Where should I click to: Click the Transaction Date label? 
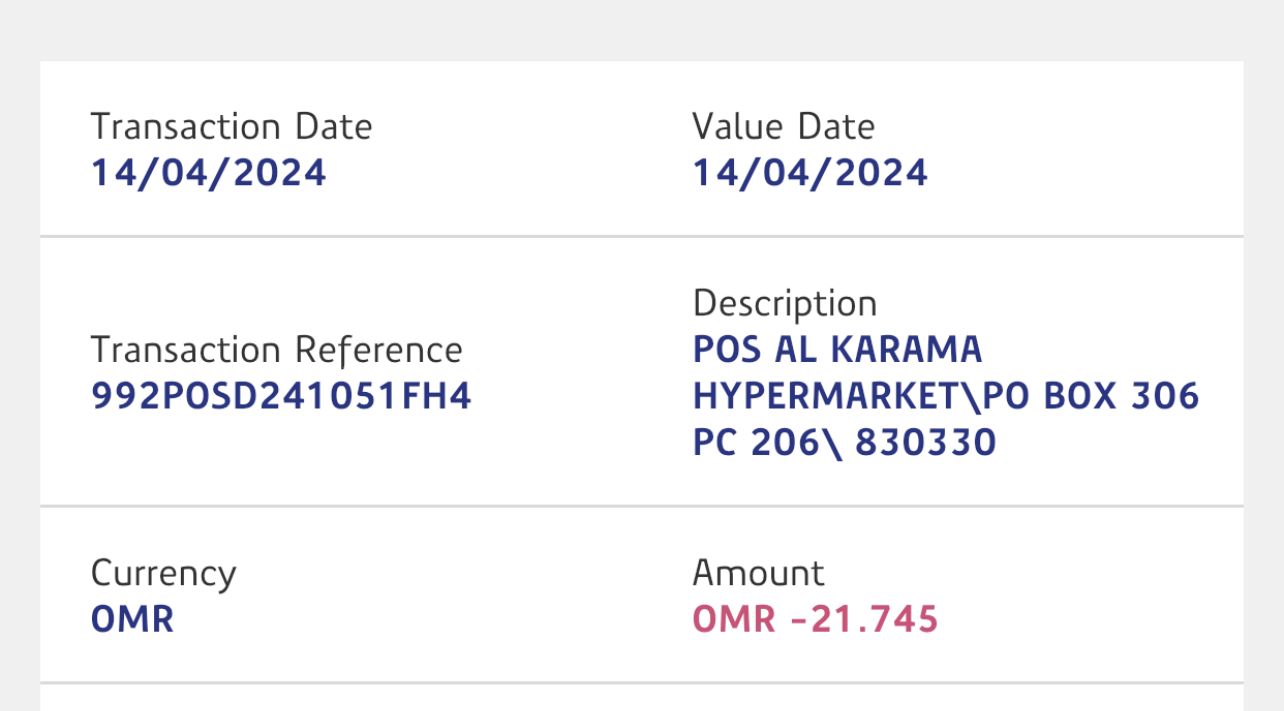pos(231,127)
